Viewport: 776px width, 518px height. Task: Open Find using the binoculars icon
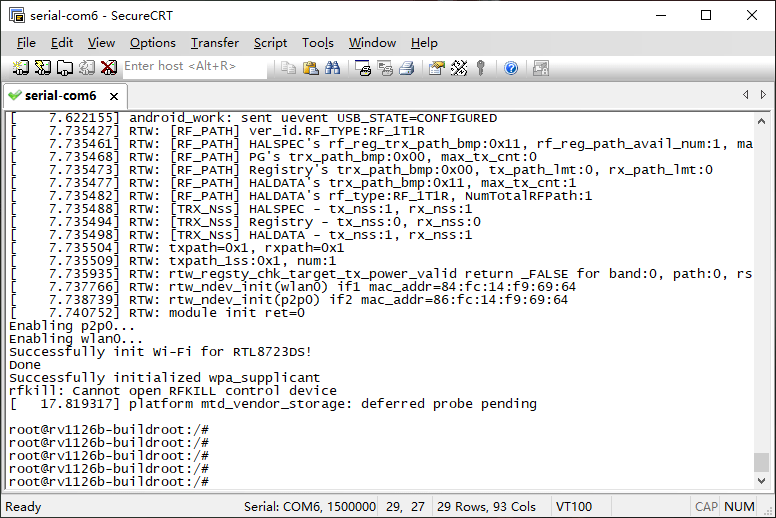(x=333, y=68)
